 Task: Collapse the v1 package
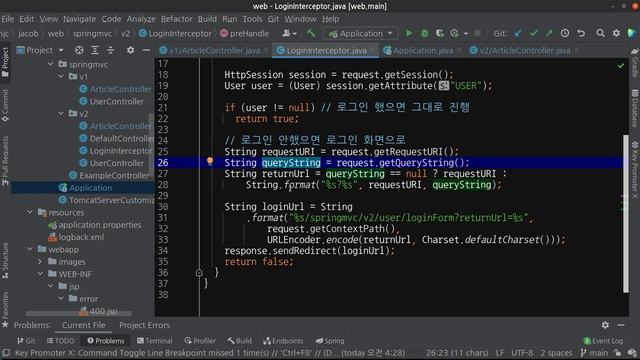(61, 76)
